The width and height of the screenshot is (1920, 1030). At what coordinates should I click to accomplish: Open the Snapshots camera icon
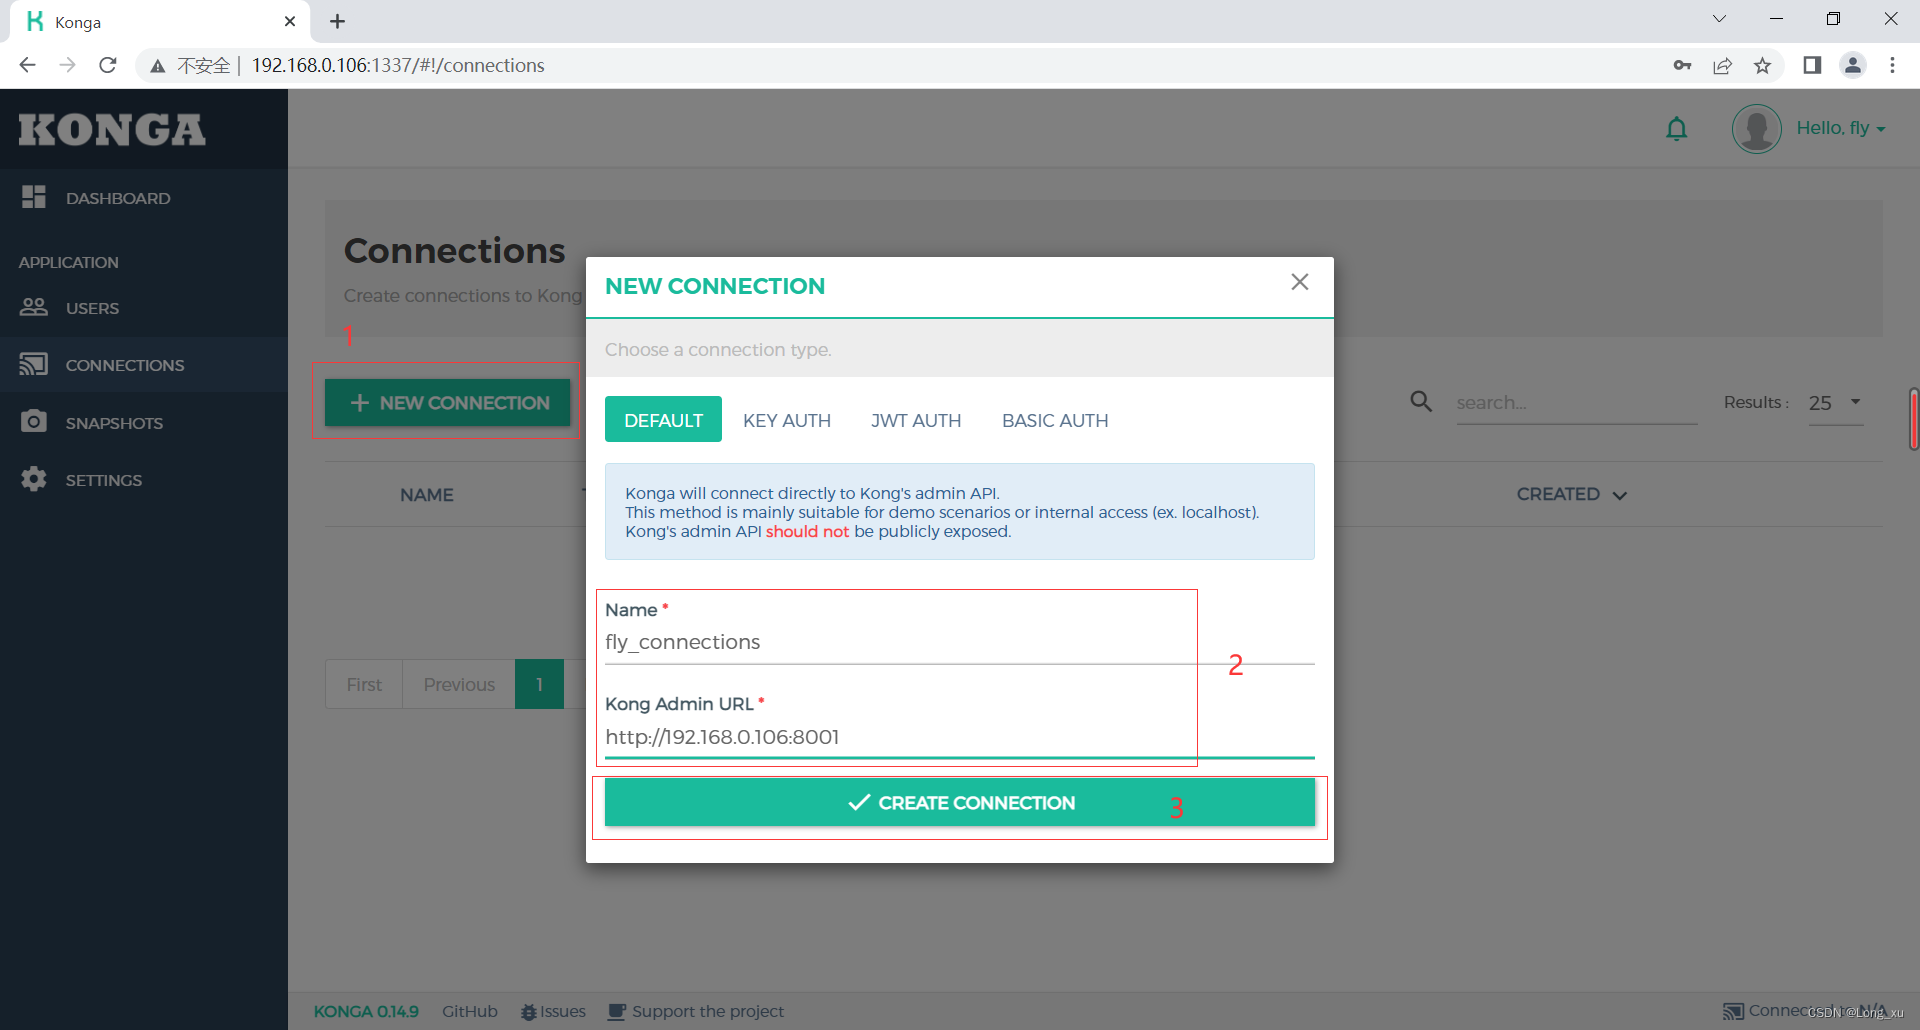click(x=34, y=421)
